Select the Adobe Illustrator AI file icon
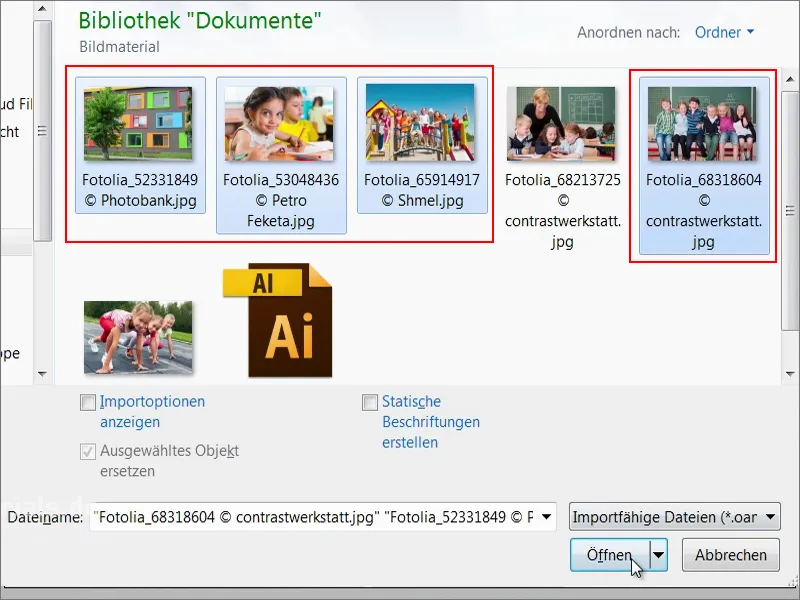This screenshot has width=800, height=600. point(278,320)
